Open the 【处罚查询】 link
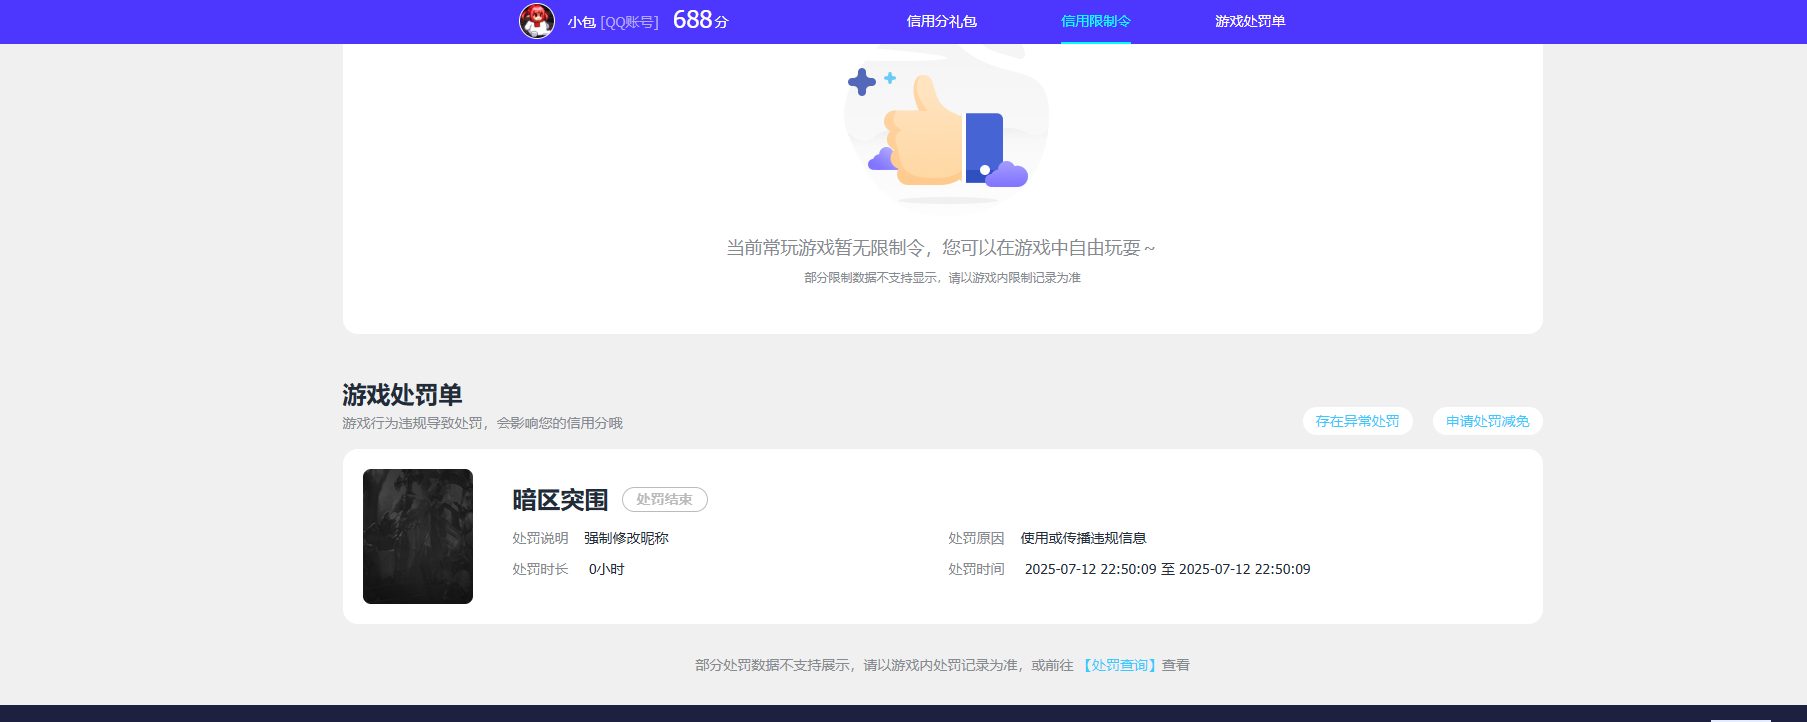This screenshot has height=722, width=1807. click(1120, 665)
